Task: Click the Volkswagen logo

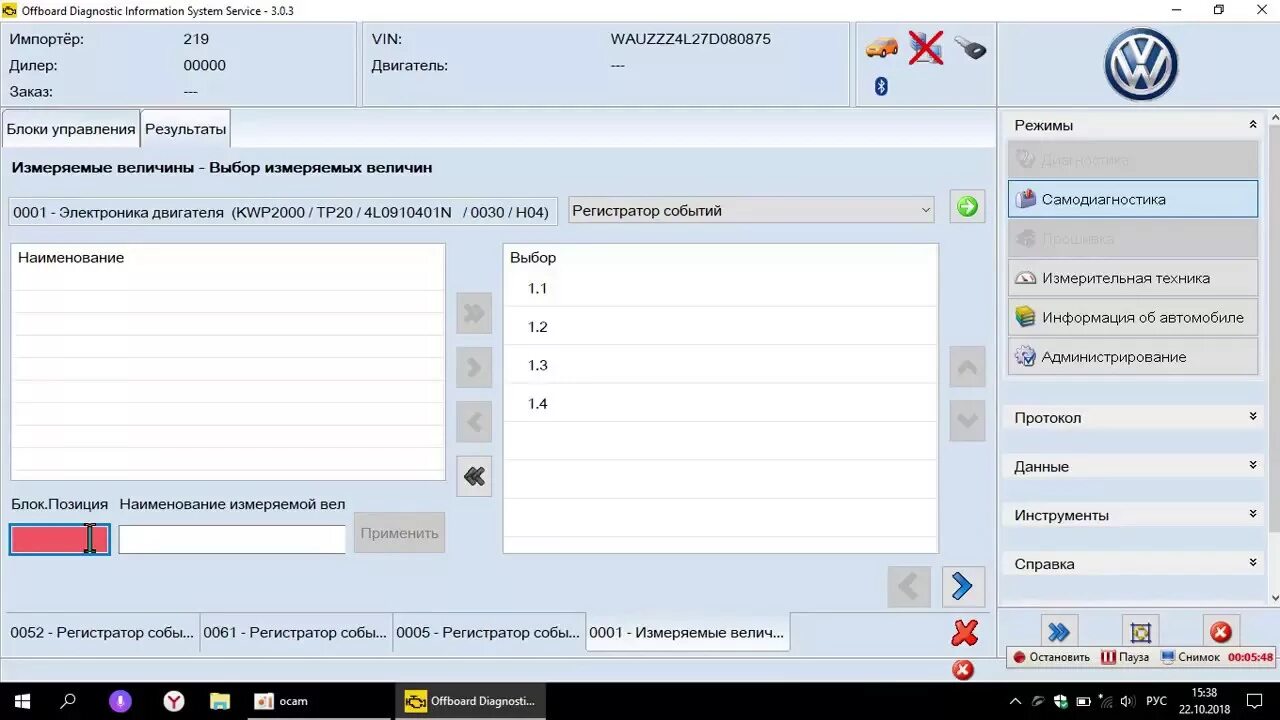Action: coord(1139,64)
